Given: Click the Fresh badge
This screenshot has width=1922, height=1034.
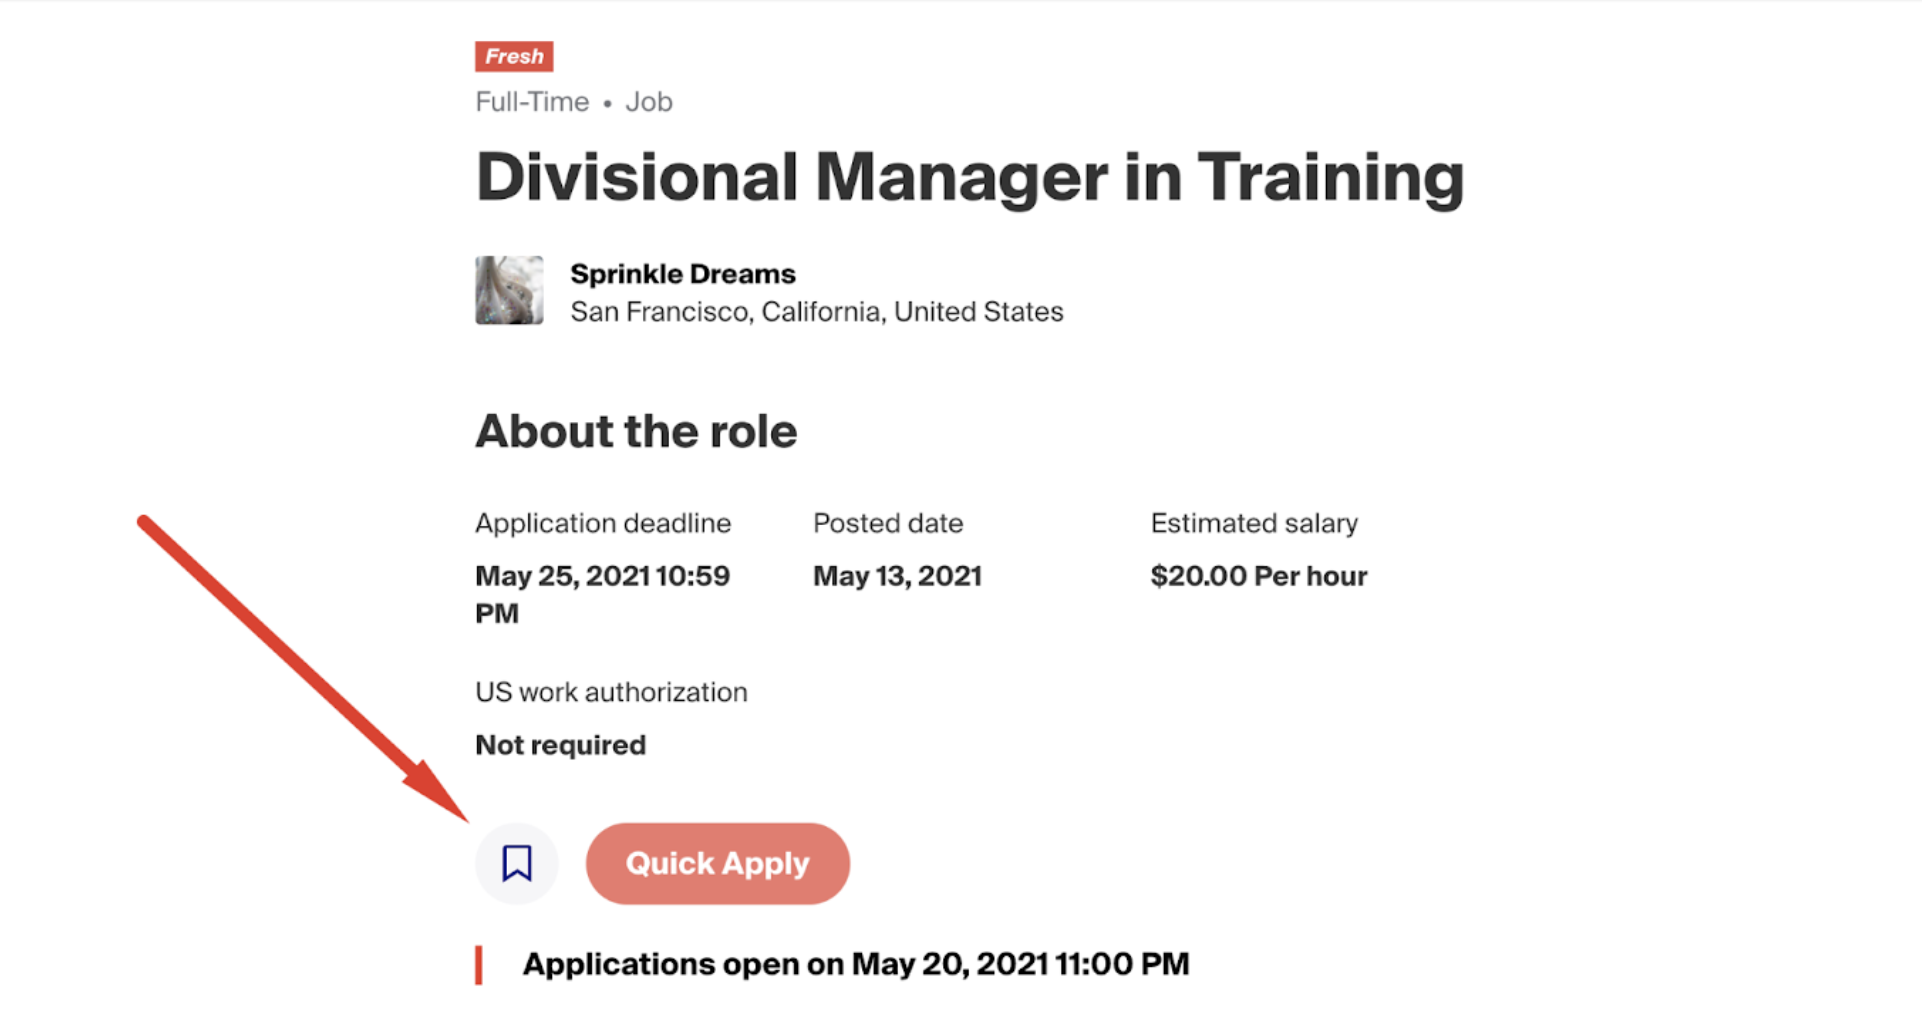Looking at the screenshot, I should [x=514, y=56].
